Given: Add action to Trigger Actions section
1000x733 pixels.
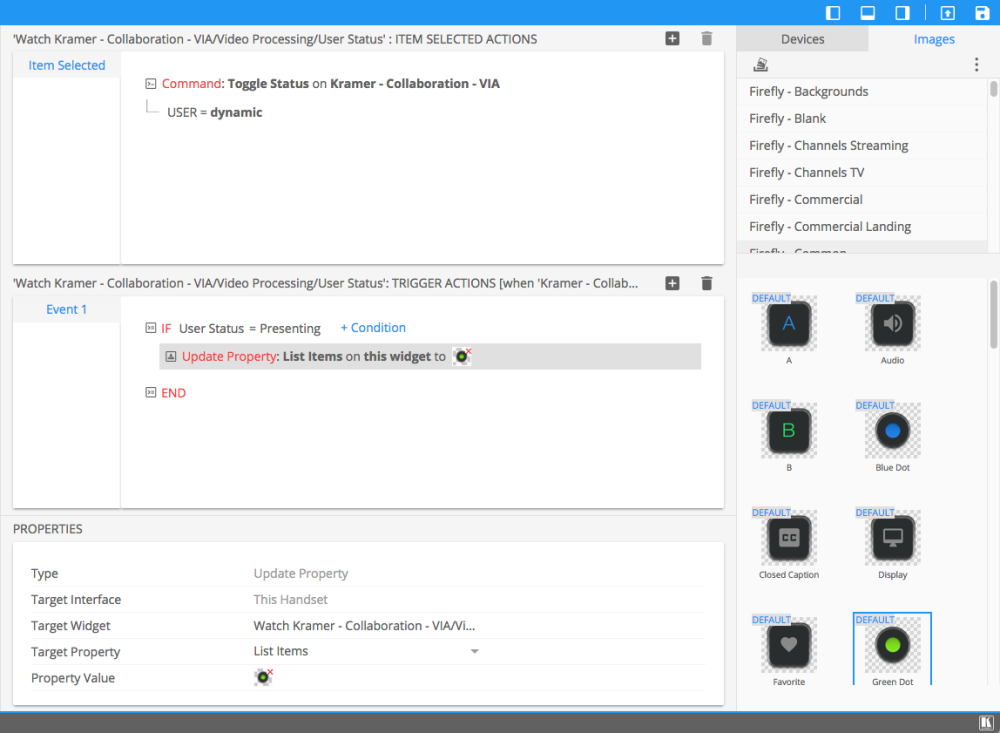Looking at the screenshot, I should (x=672, y=283).
